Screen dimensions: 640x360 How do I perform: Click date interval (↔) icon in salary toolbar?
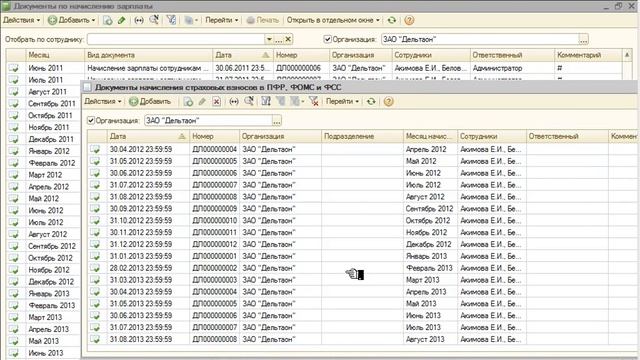pyautogui.click(x=139, y=20)
